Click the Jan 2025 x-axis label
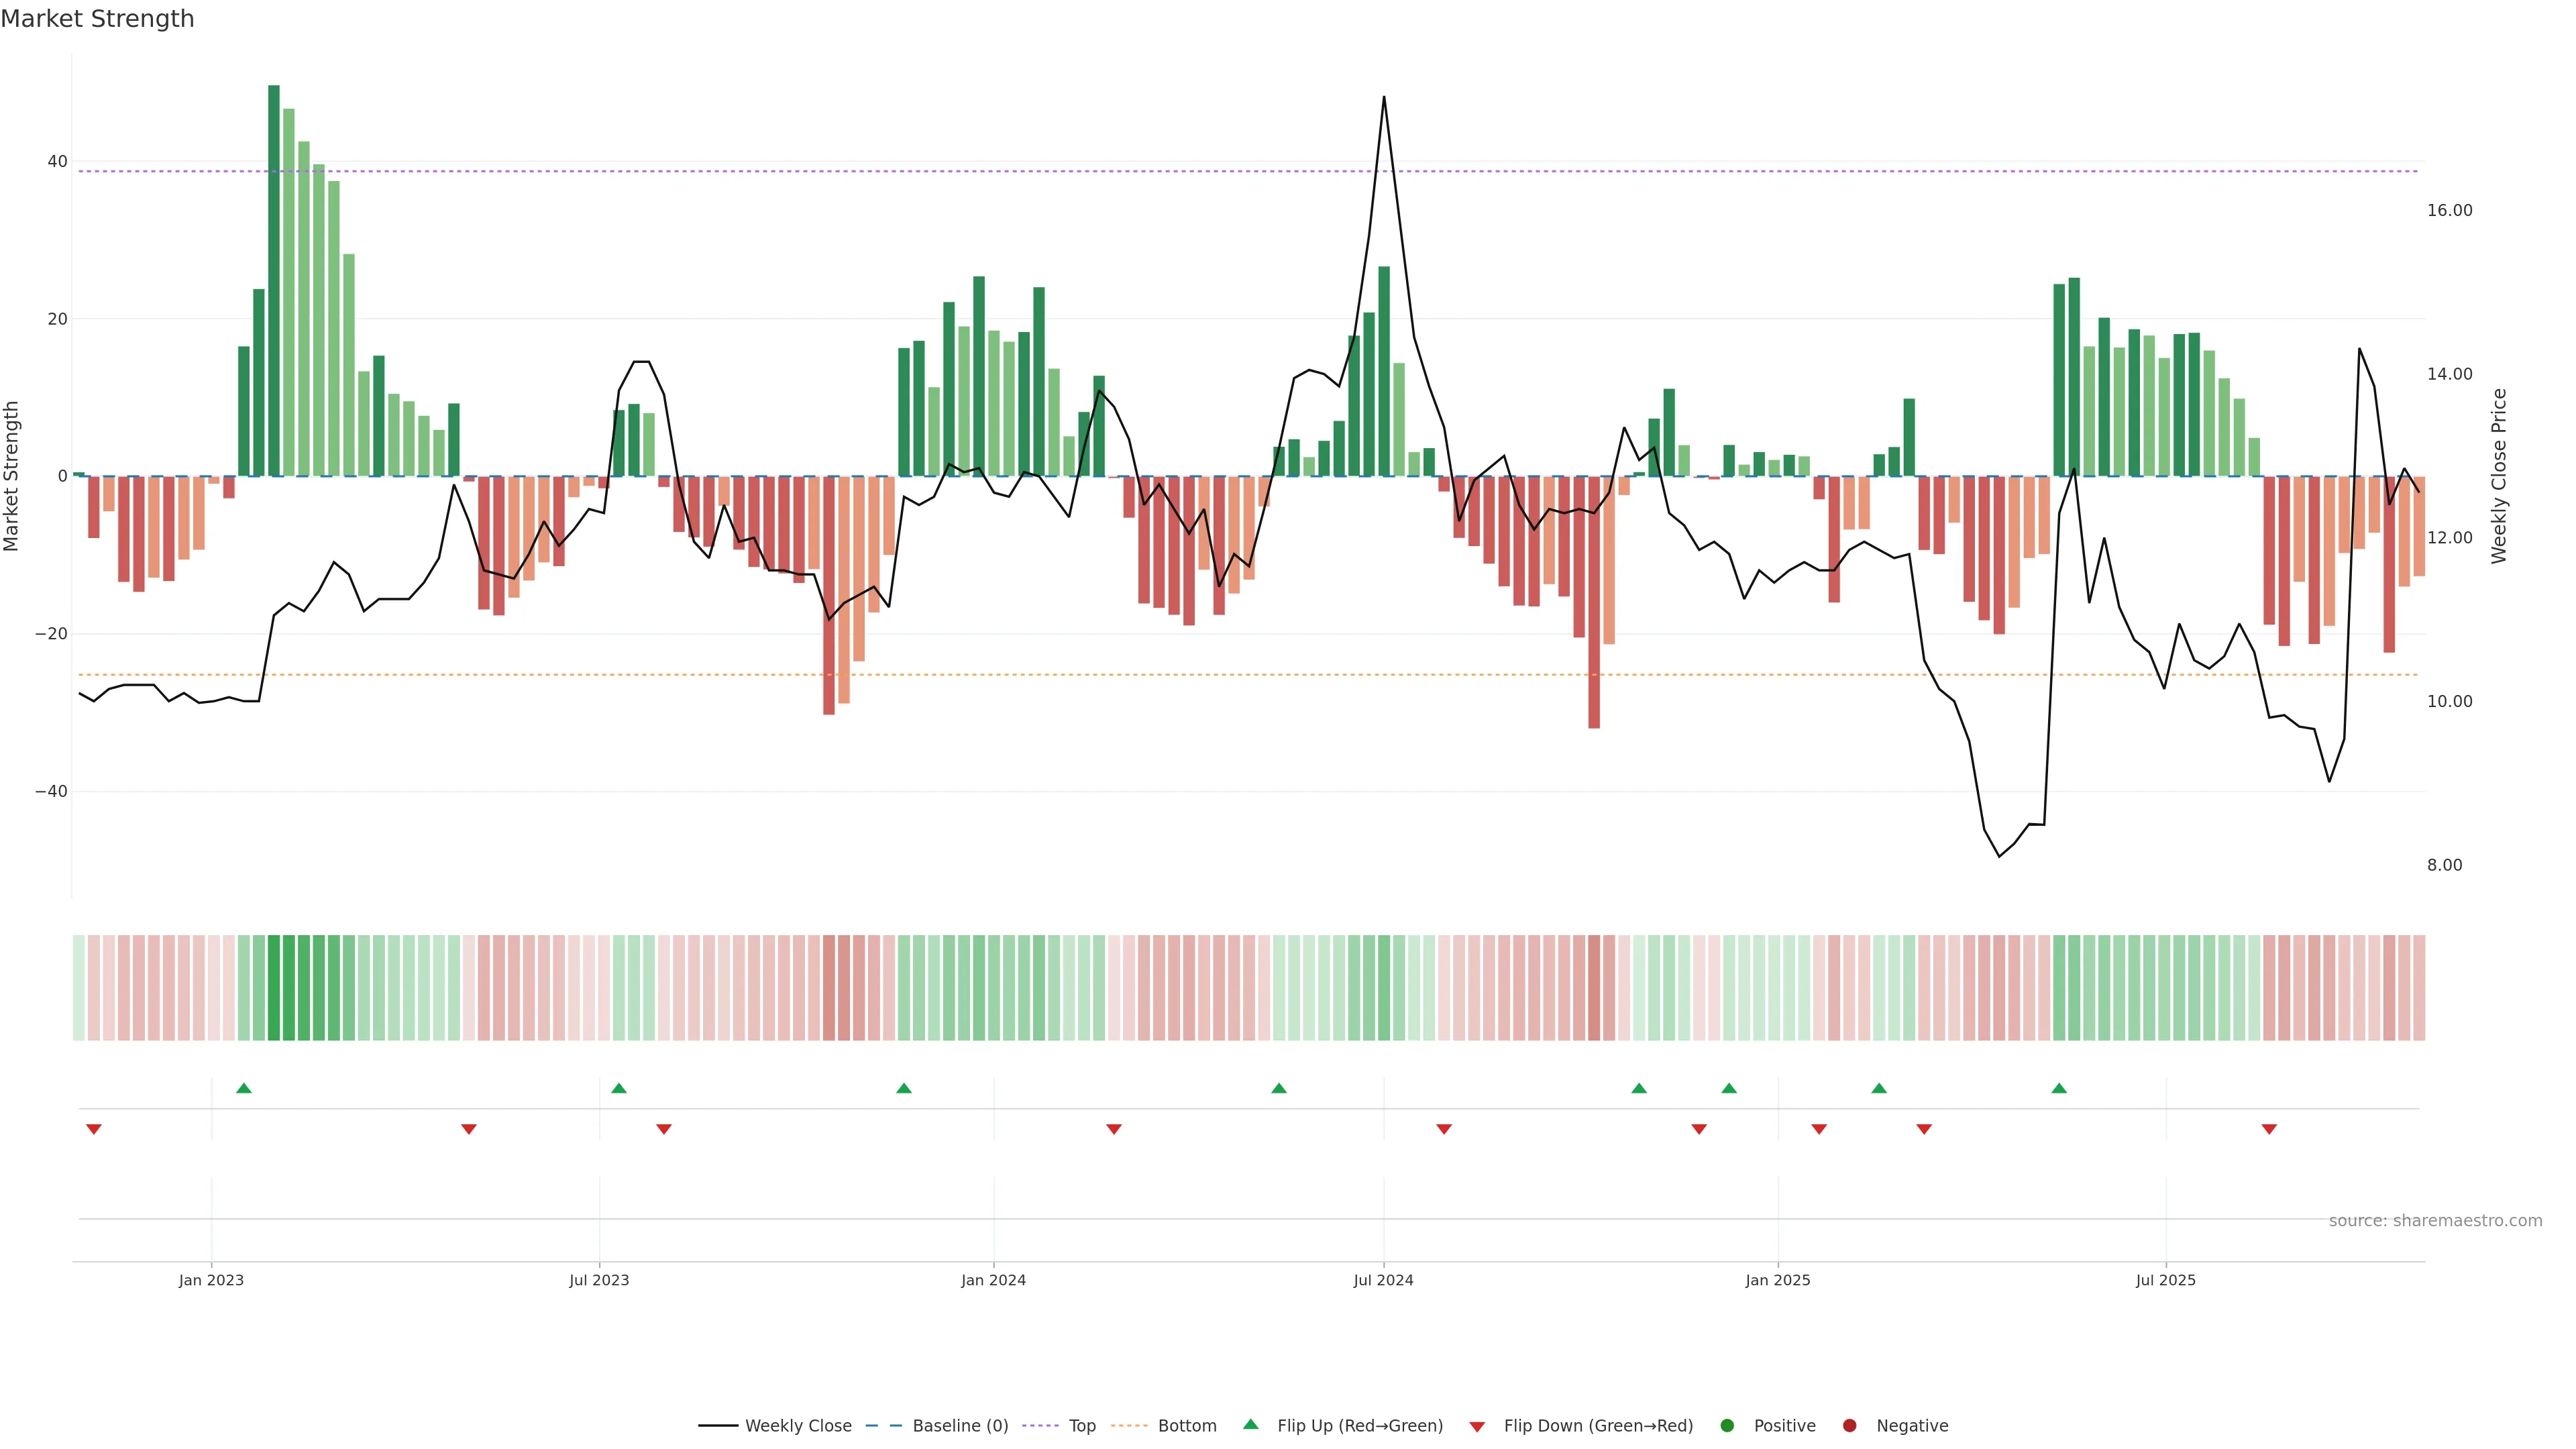This screenshot has width=2576, height=1449. pyautogui.click(x=1778, y=1280)
